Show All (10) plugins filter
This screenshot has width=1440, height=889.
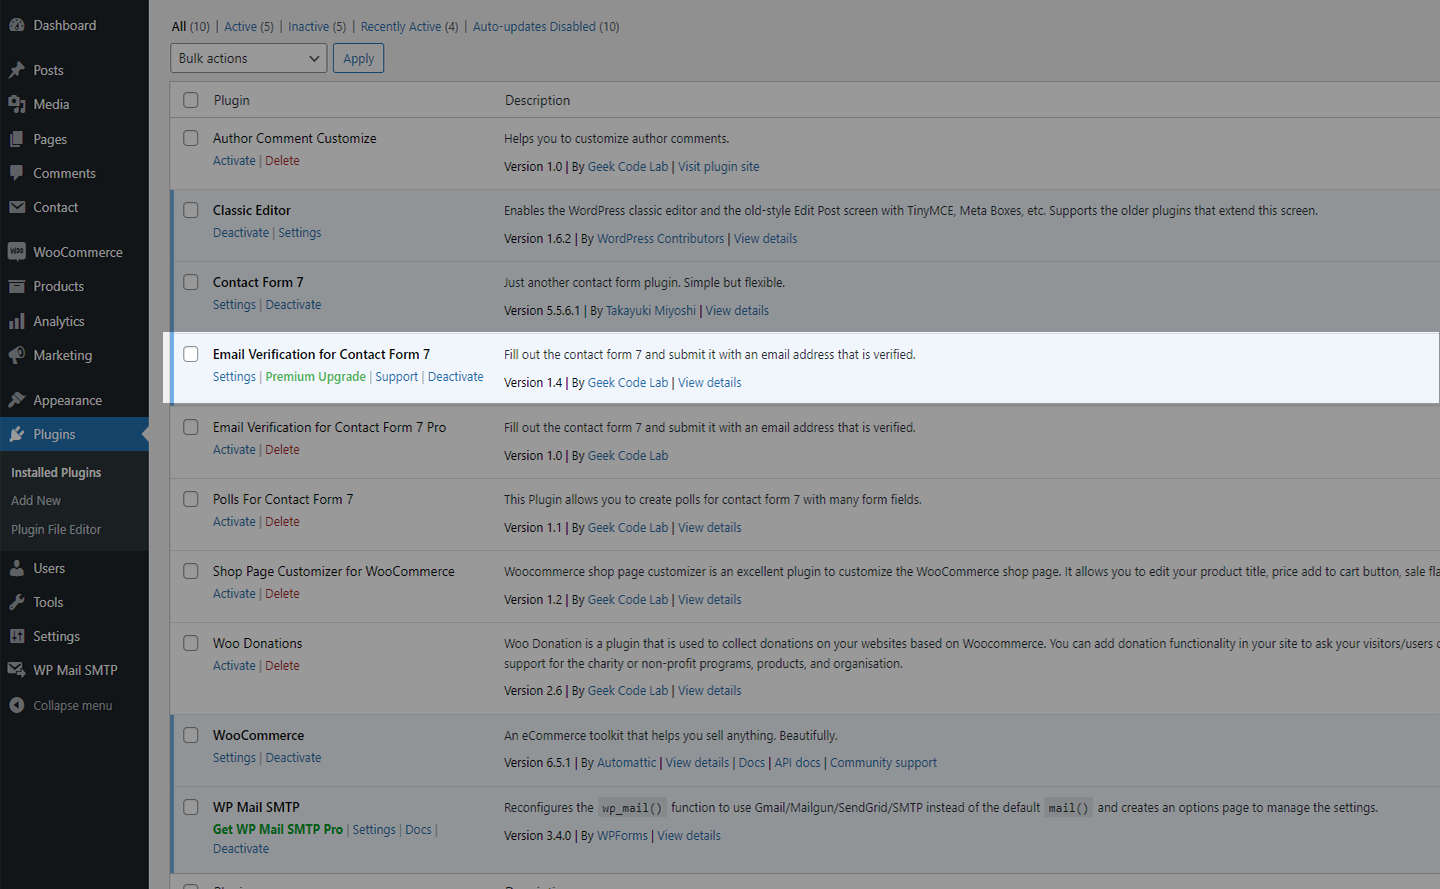point(191,26)
